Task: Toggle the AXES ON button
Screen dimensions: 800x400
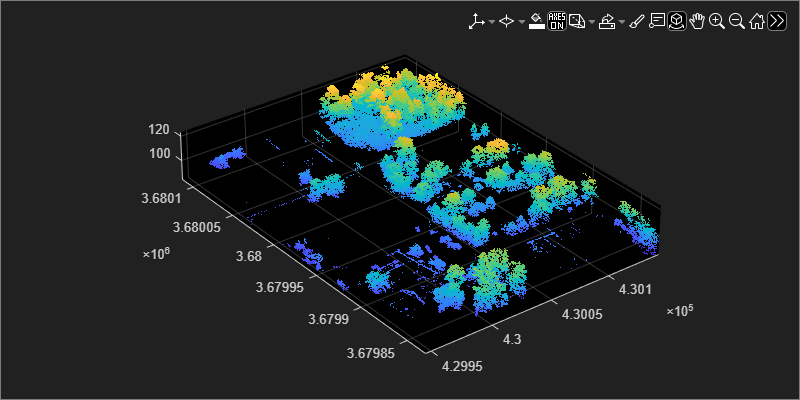Action: pos(557,21)
